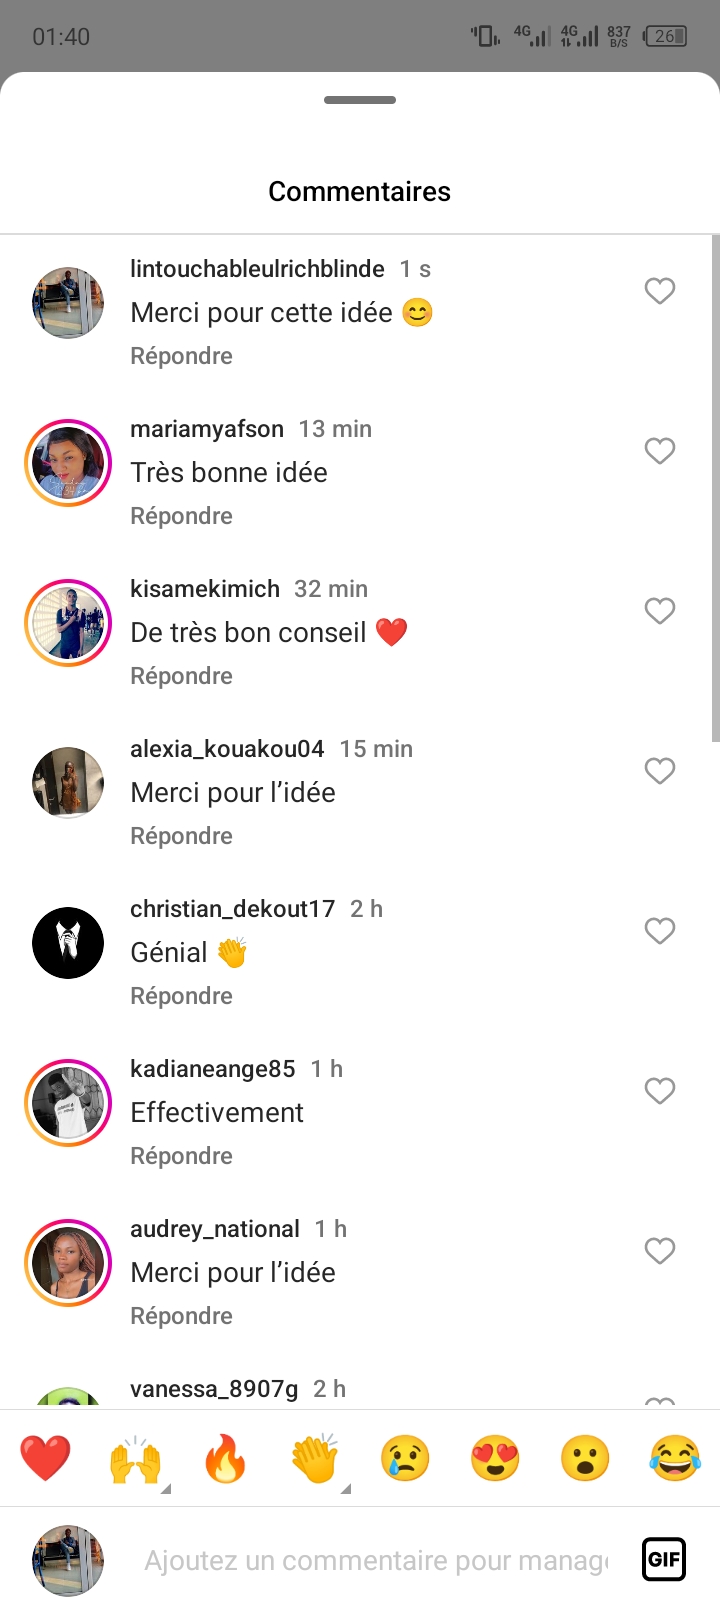Screen dimensions: 720x1611
Task: Select the crying face emoji
Action: [x=405, y=1459]
